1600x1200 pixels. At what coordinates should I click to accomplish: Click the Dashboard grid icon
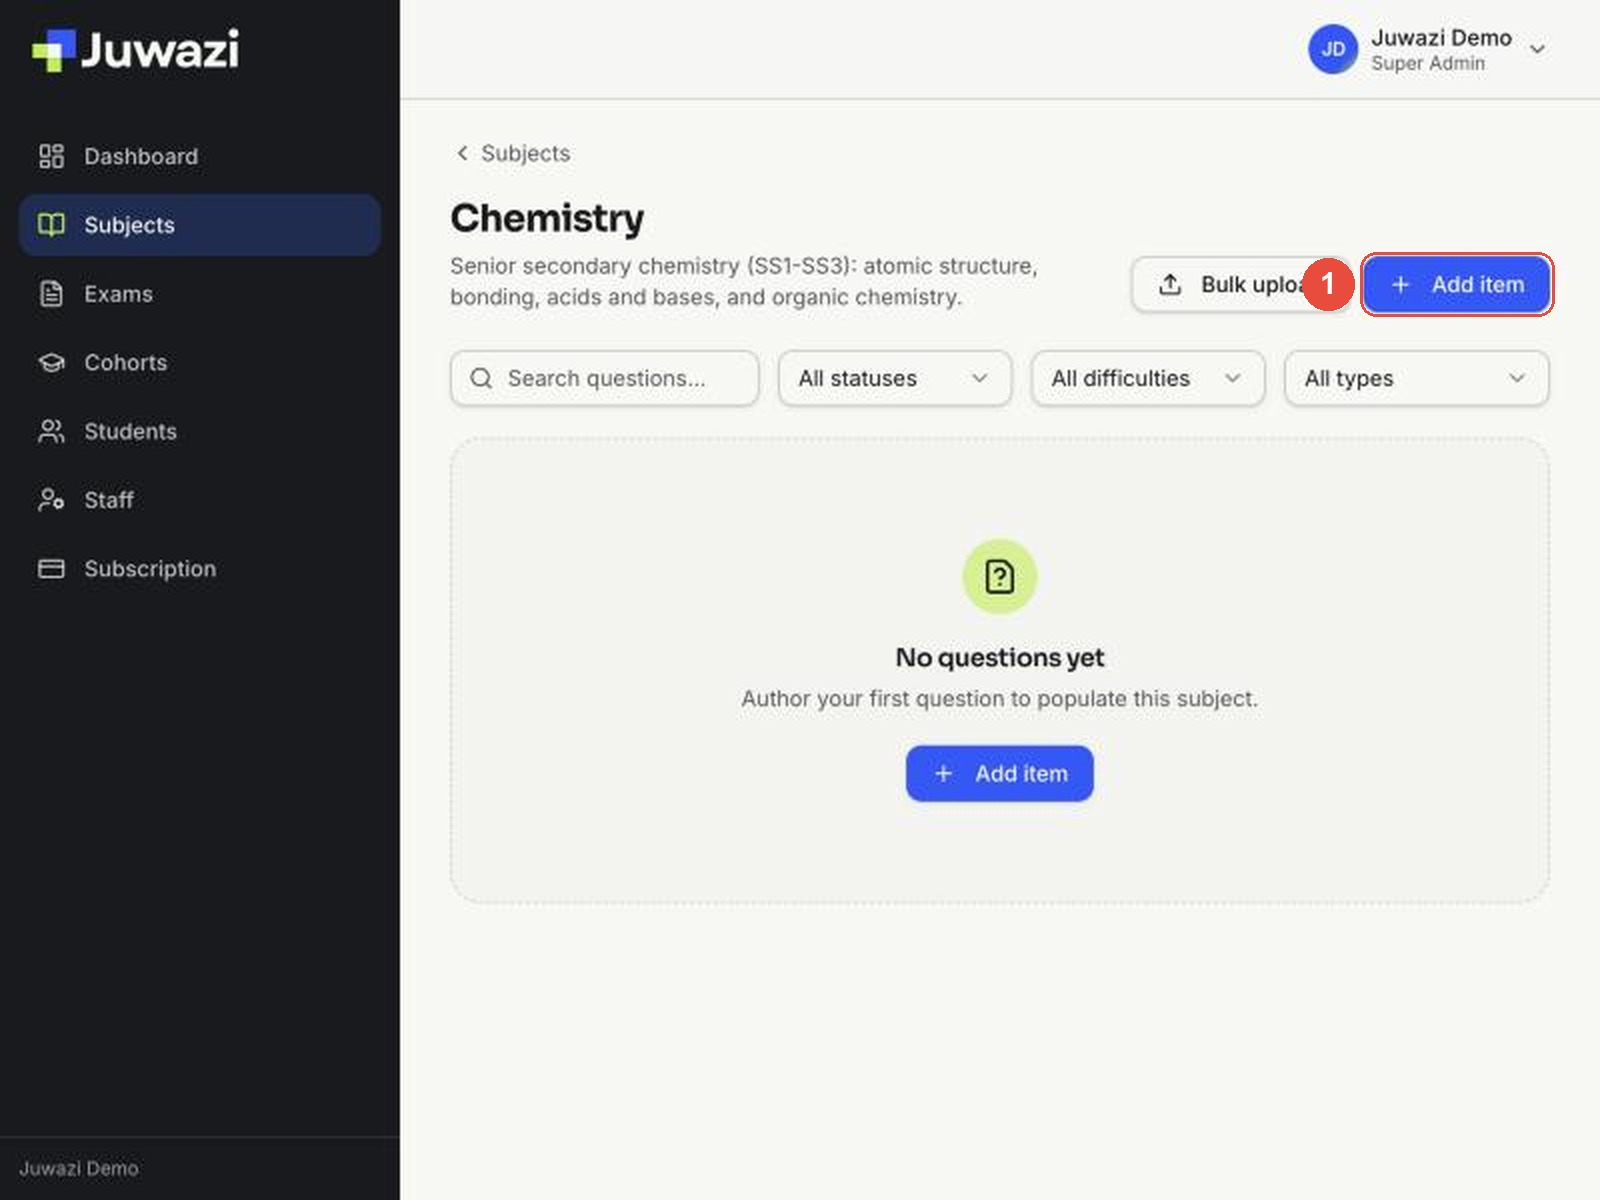click(51, 156)
